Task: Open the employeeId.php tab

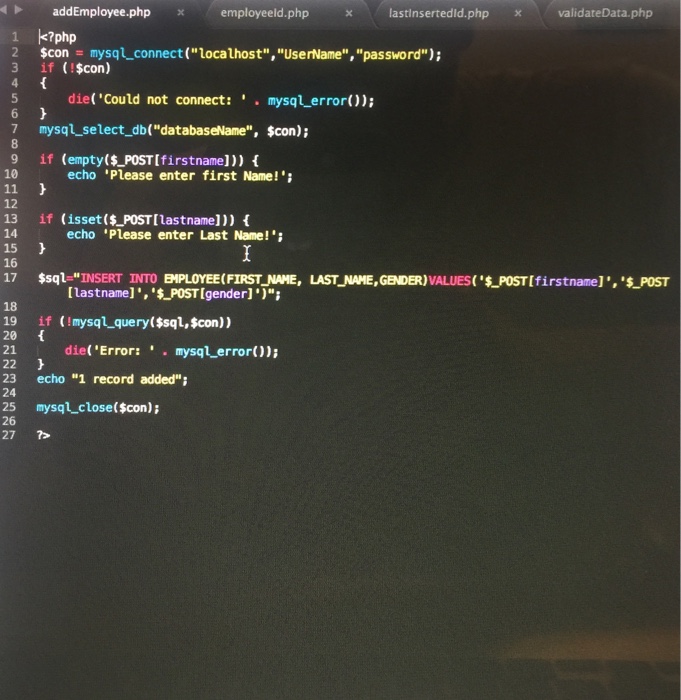Action: tap(265, 13)
